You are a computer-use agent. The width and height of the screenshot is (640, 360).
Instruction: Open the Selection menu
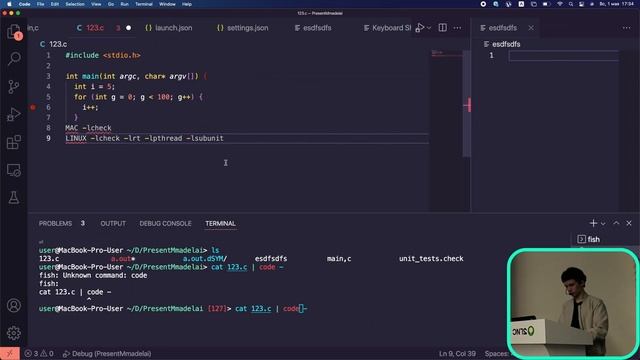click(75, 4)
